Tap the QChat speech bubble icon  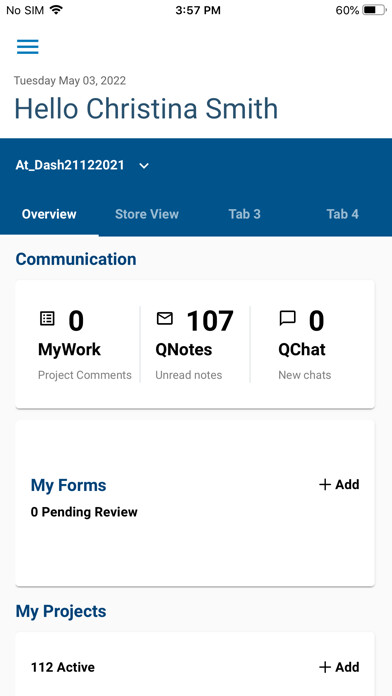(287, 318)
